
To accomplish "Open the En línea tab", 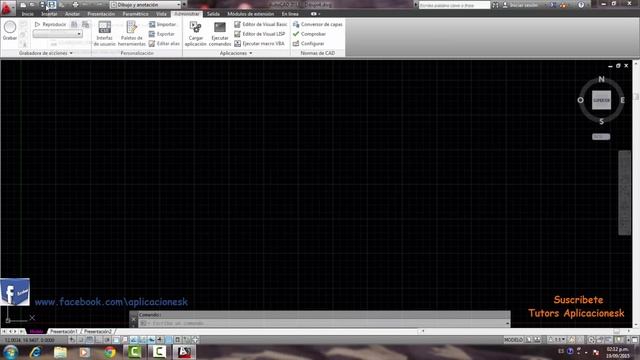I will point(290,14).
